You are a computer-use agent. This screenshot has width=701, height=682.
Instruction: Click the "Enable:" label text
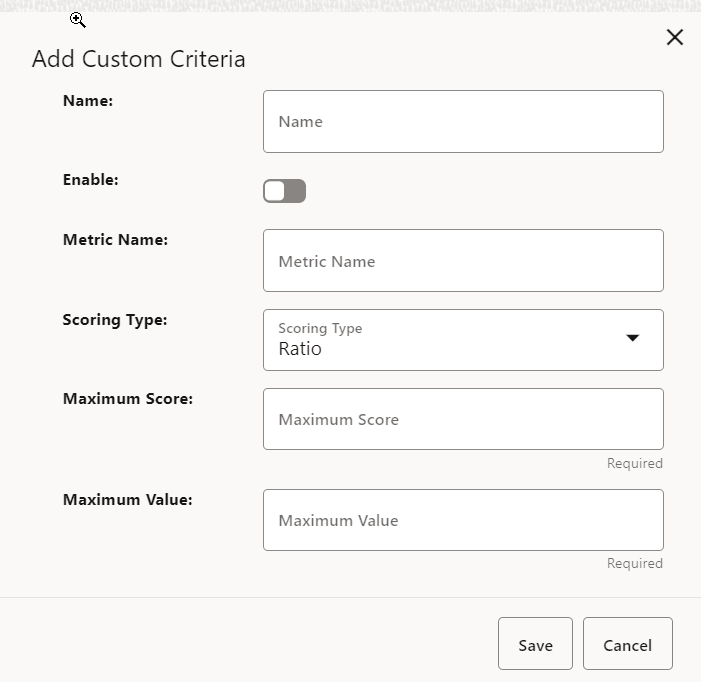(91, 180)
